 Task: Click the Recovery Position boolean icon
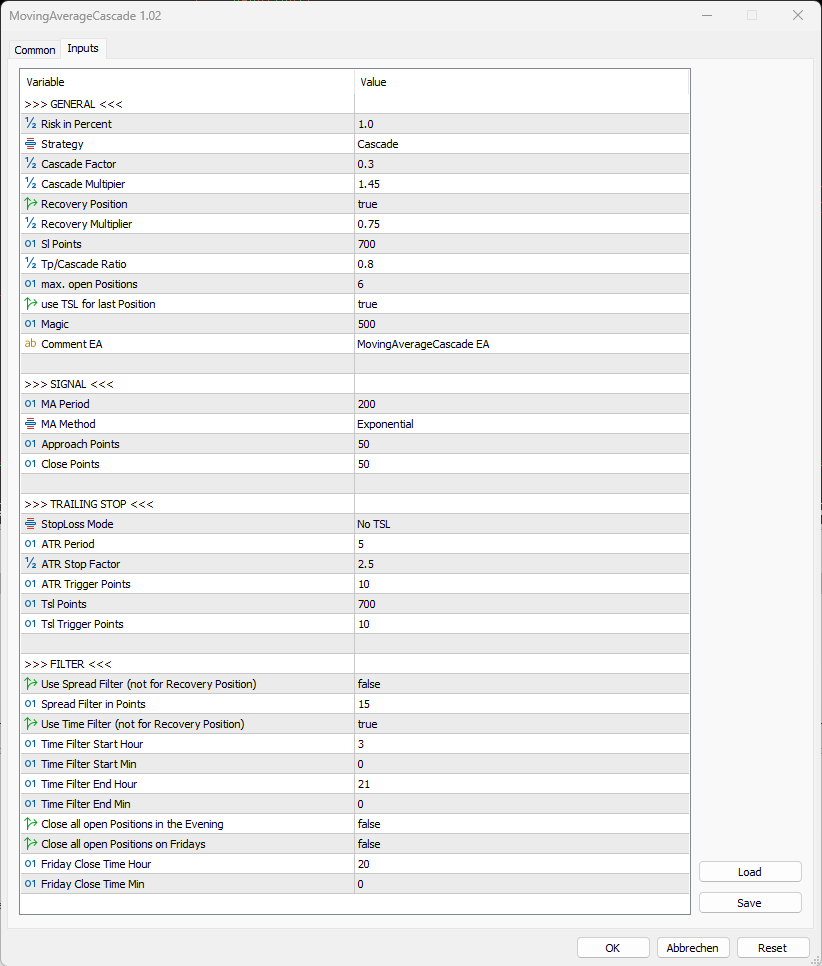tap(31, 204)
